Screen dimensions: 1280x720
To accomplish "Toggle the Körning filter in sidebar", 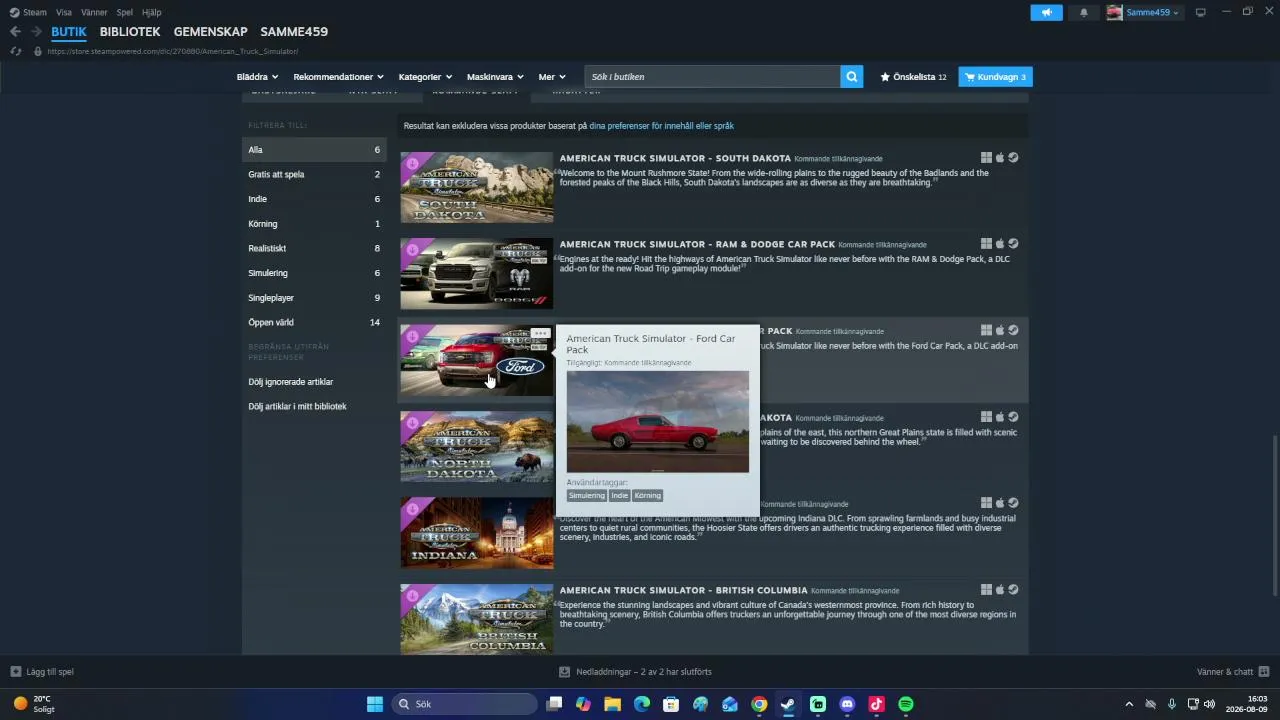I will [314, 224].
